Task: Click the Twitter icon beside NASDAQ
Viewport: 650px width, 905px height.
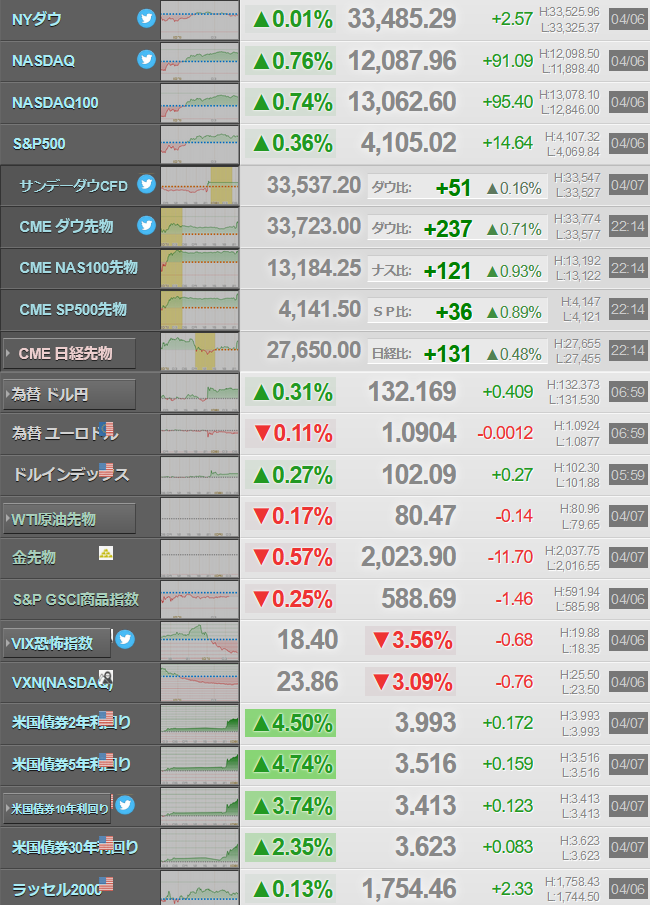Action: [x=146, y=59]
